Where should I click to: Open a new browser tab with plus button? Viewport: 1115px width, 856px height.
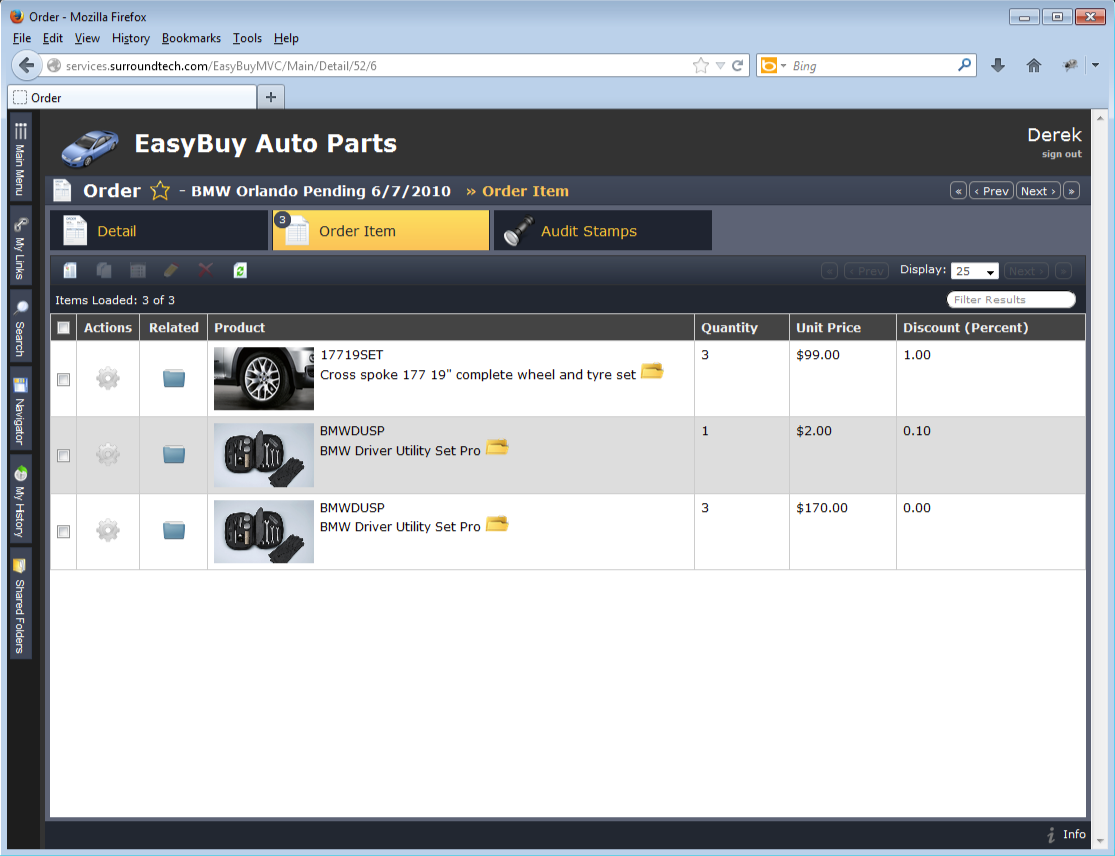271,97
